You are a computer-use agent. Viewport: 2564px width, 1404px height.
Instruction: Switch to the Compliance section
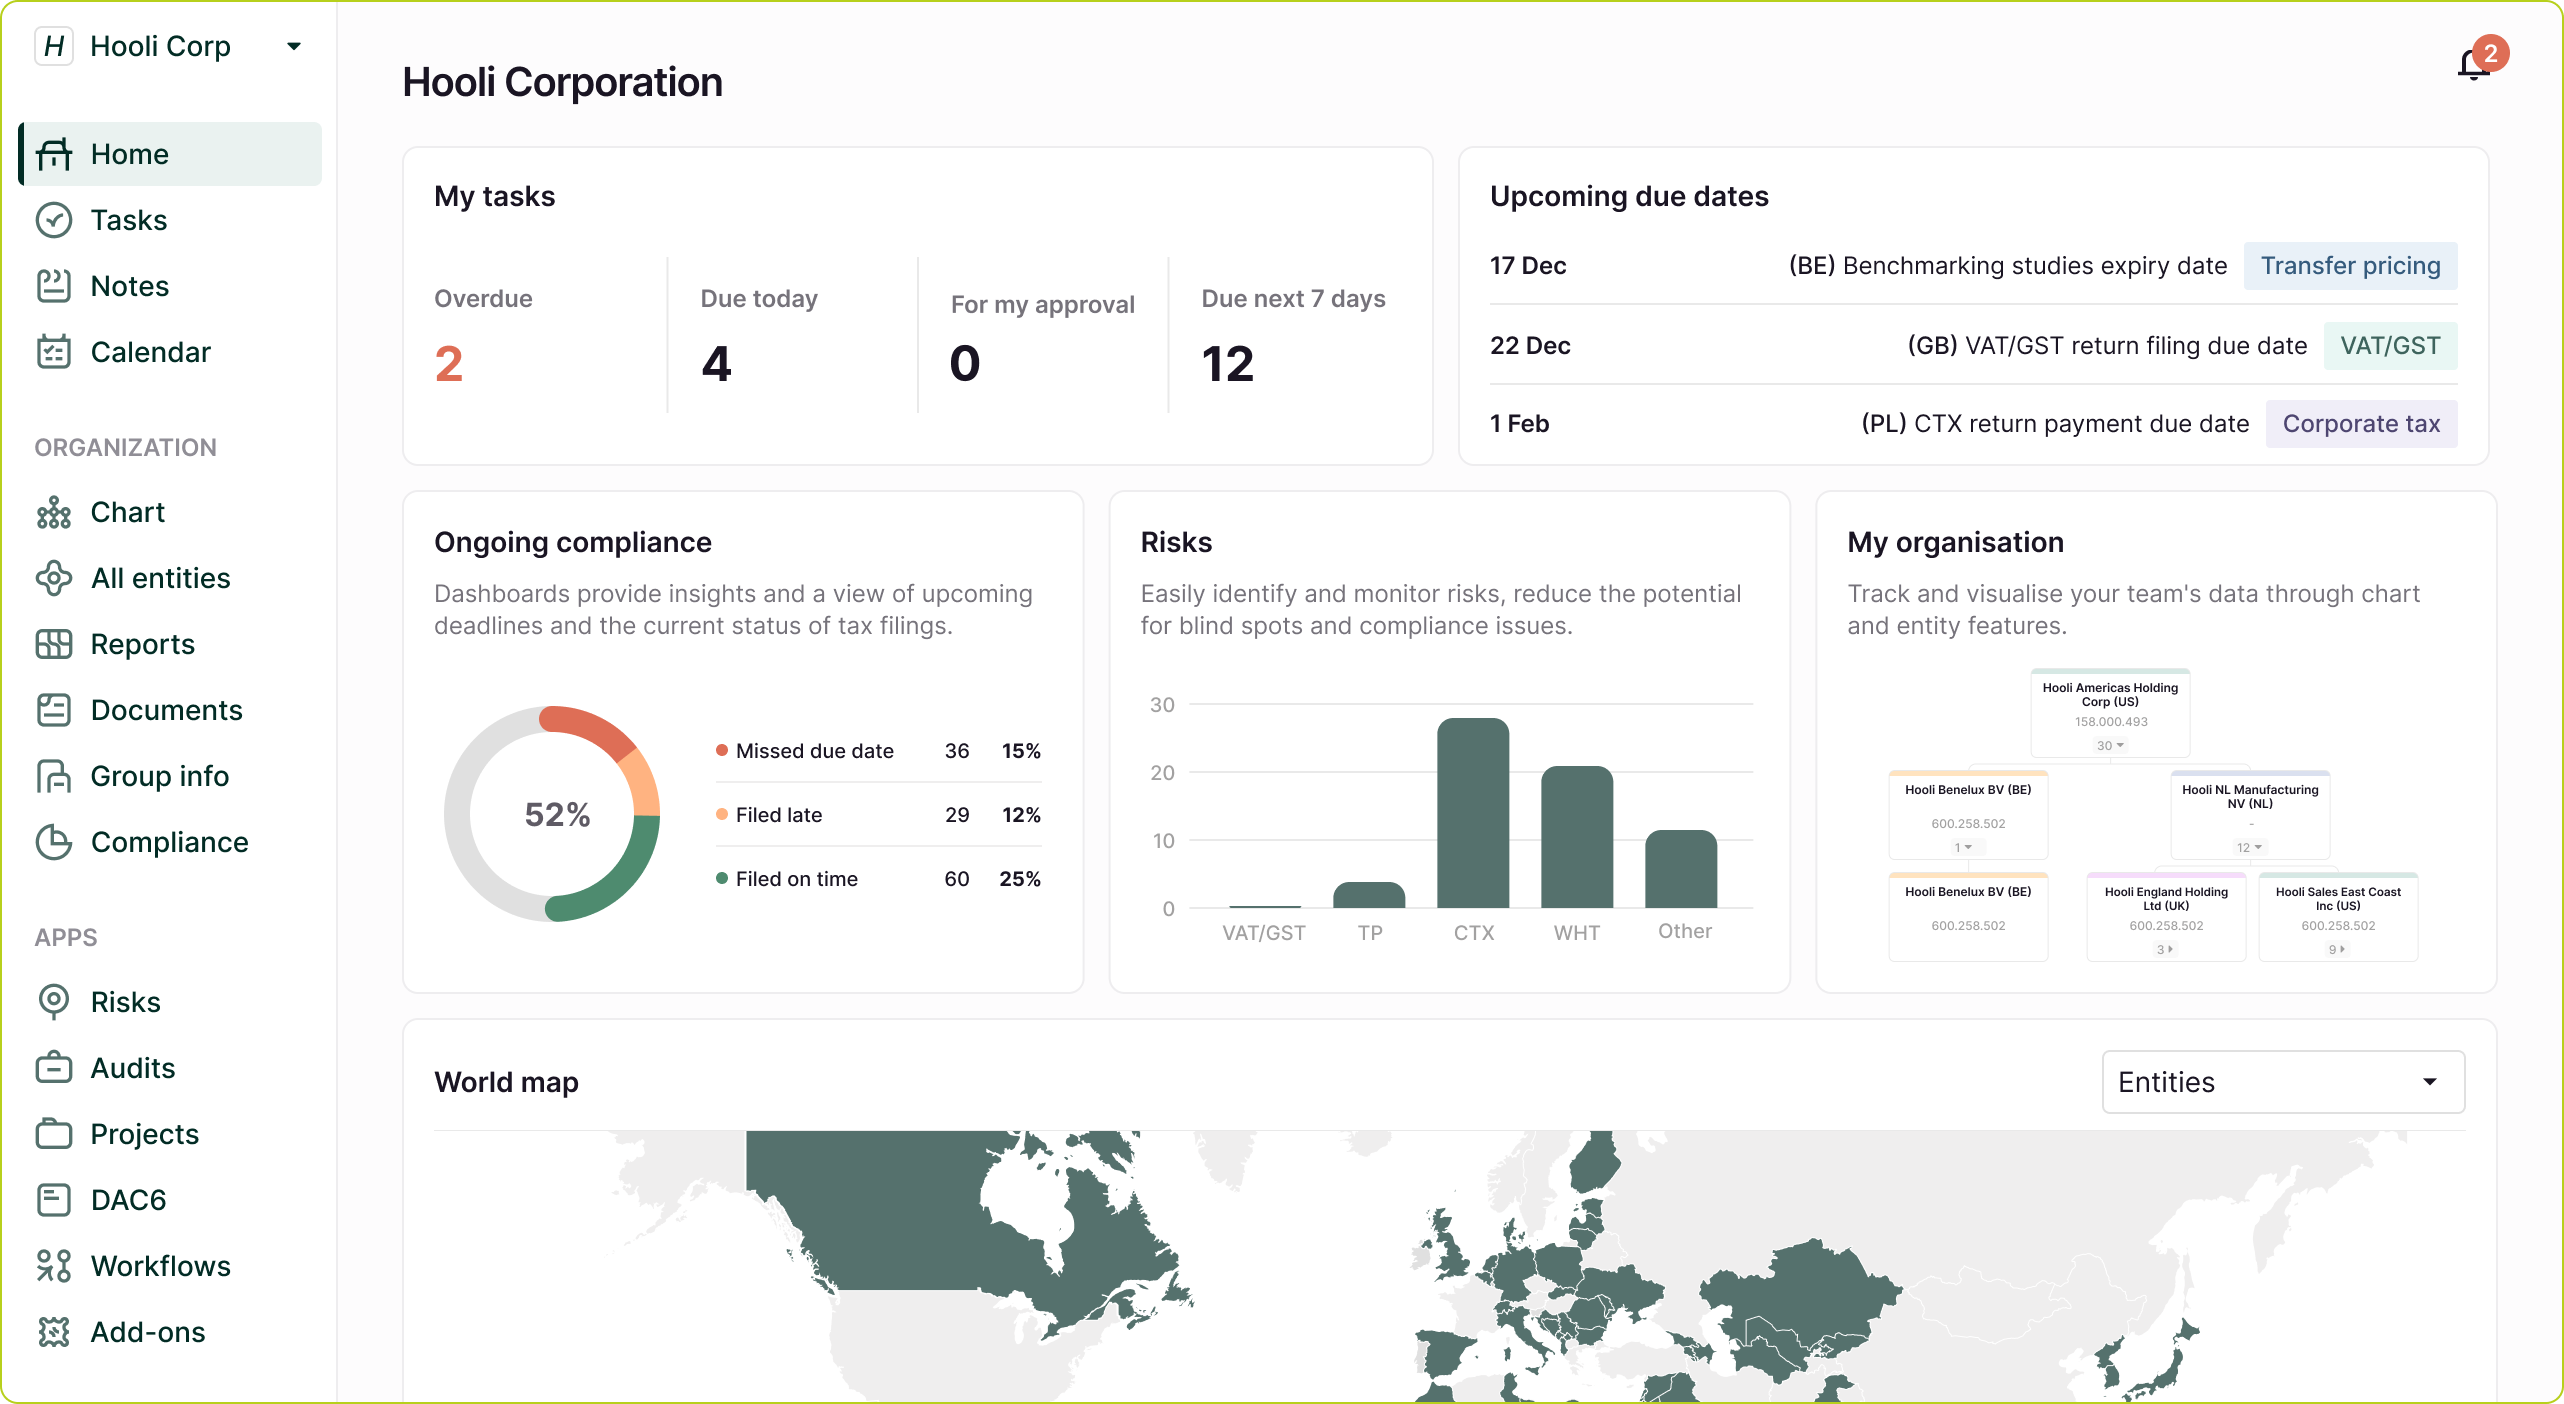click(168, 842)
